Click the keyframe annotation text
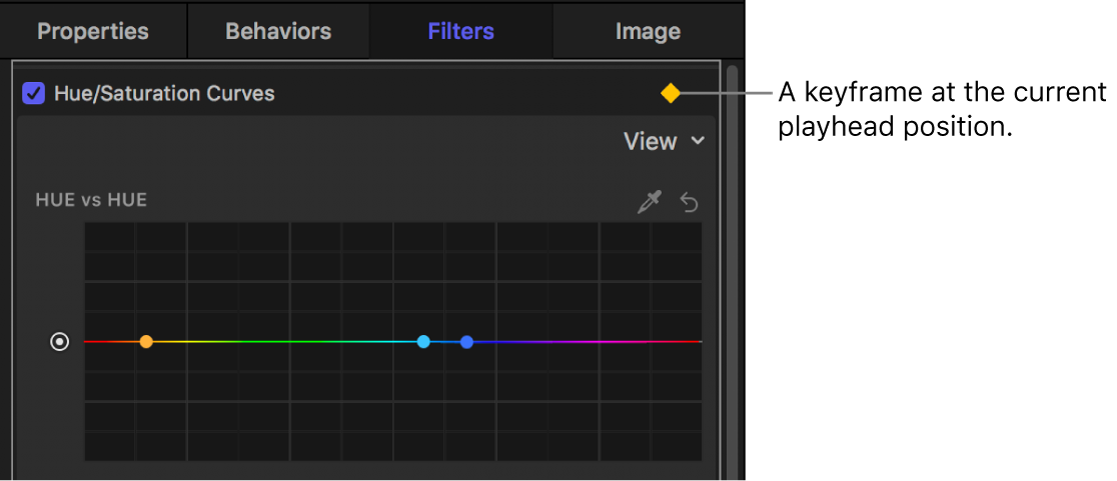 click(940, 110)
